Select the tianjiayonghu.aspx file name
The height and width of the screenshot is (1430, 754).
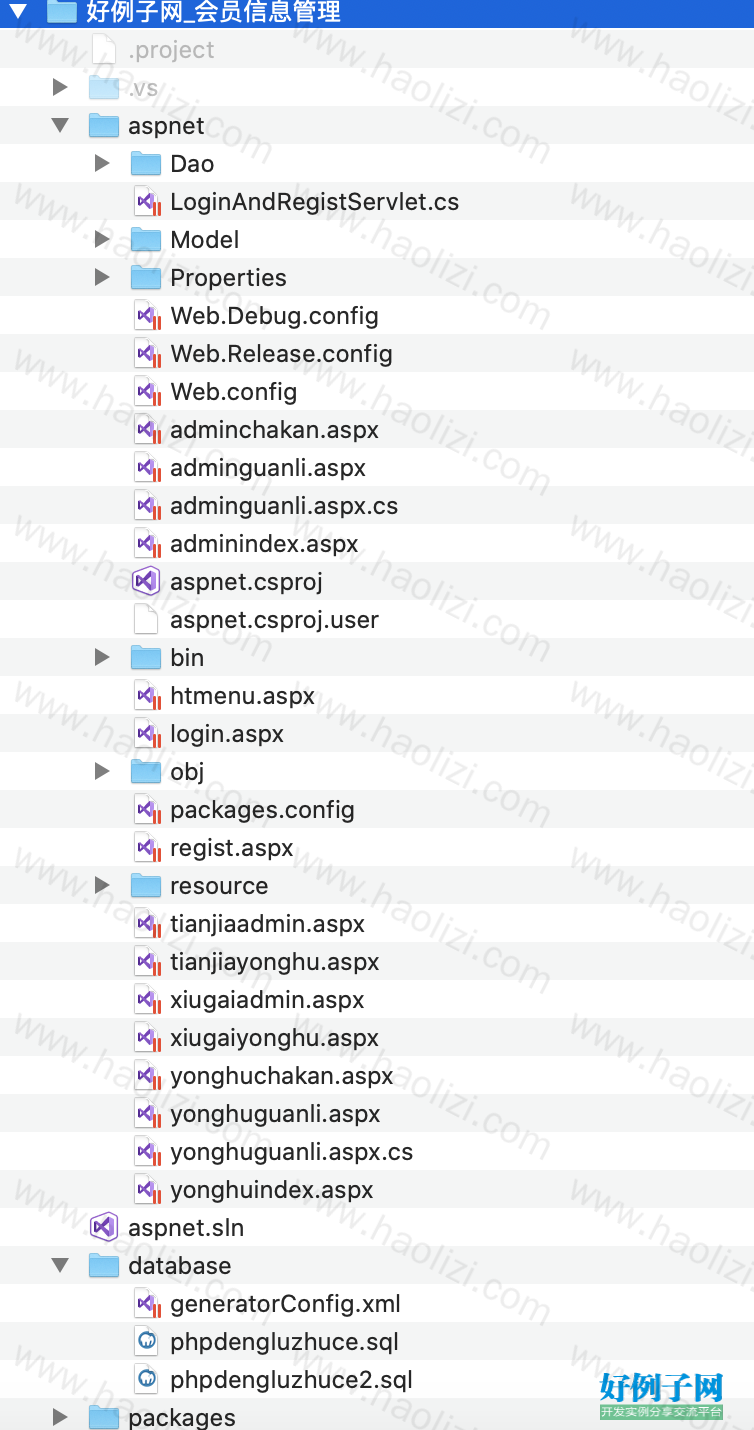click(x=275, y=962)
